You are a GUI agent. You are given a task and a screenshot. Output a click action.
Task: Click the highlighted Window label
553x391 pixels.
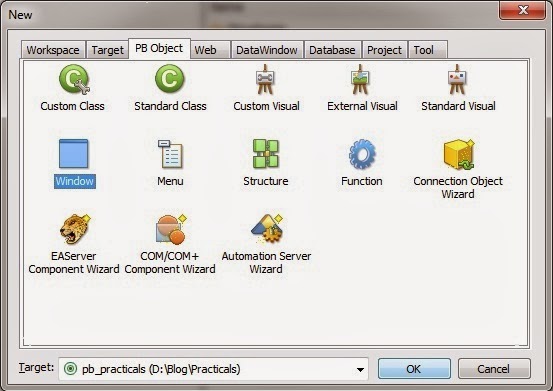pos(75,181)
